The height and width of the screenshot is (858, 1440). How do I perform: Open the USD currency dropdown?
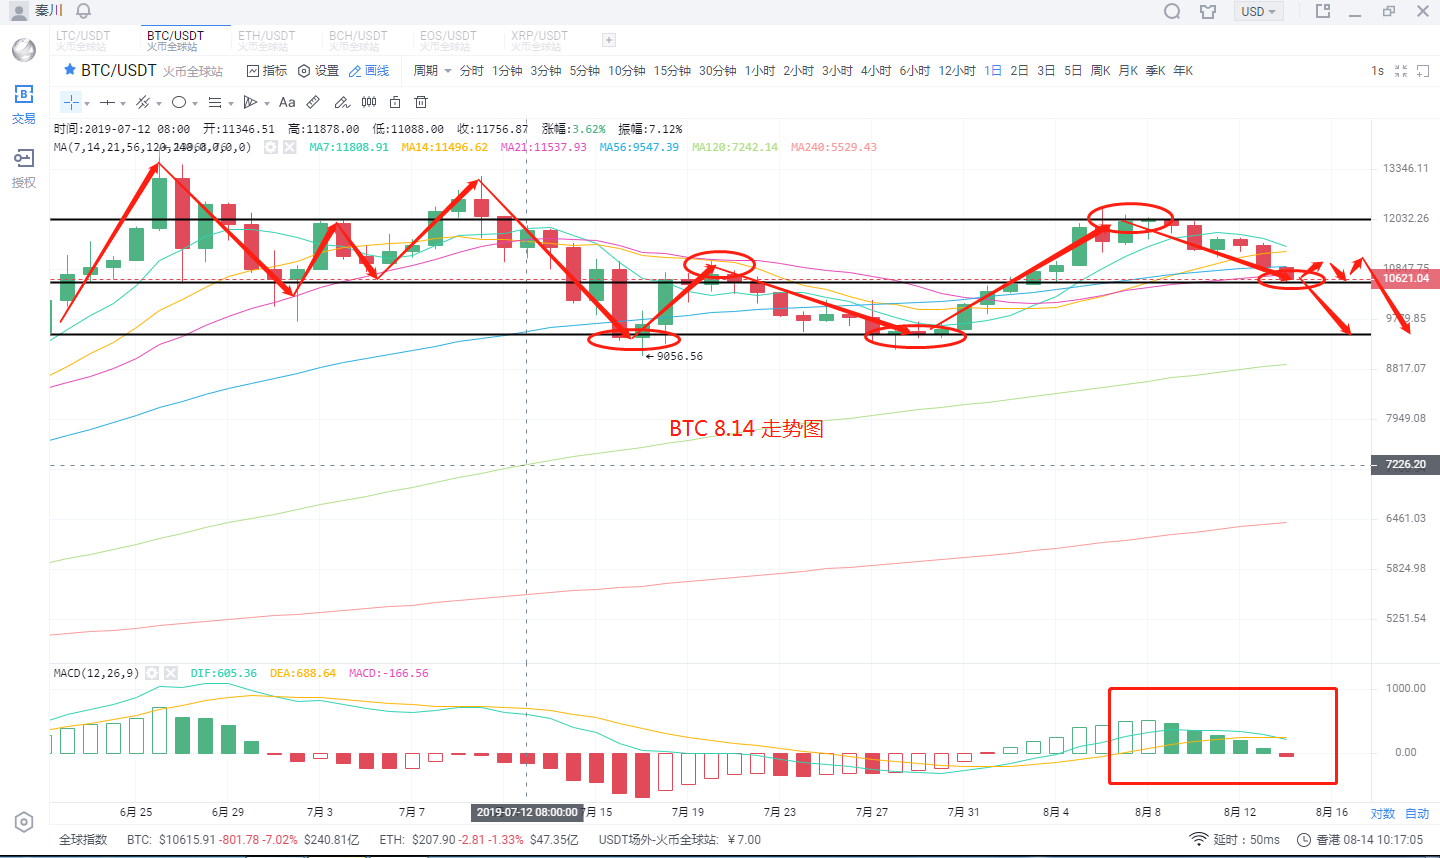click(1259, 11)
